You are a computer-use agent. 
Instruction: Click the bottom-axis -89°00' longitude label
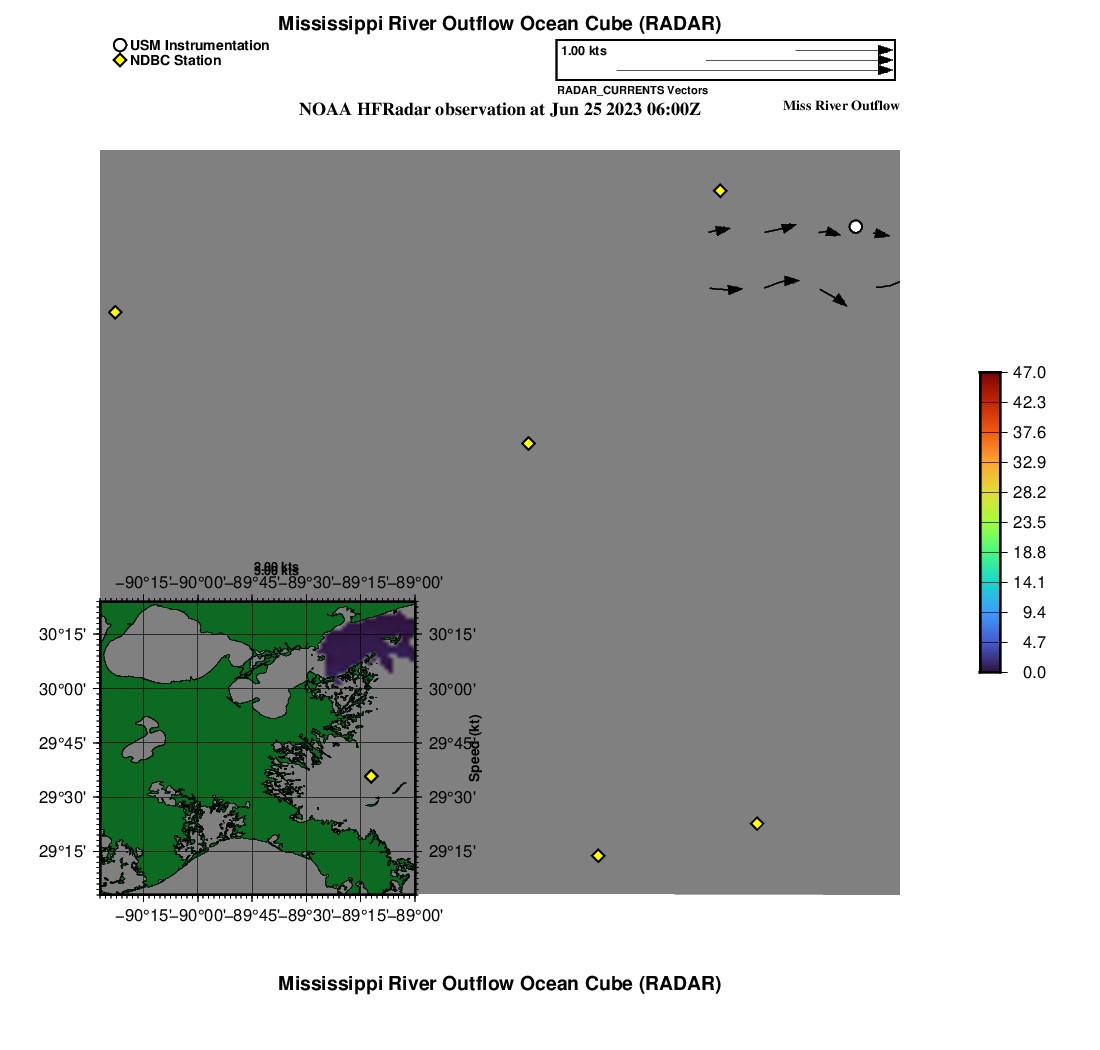(415, 915)
